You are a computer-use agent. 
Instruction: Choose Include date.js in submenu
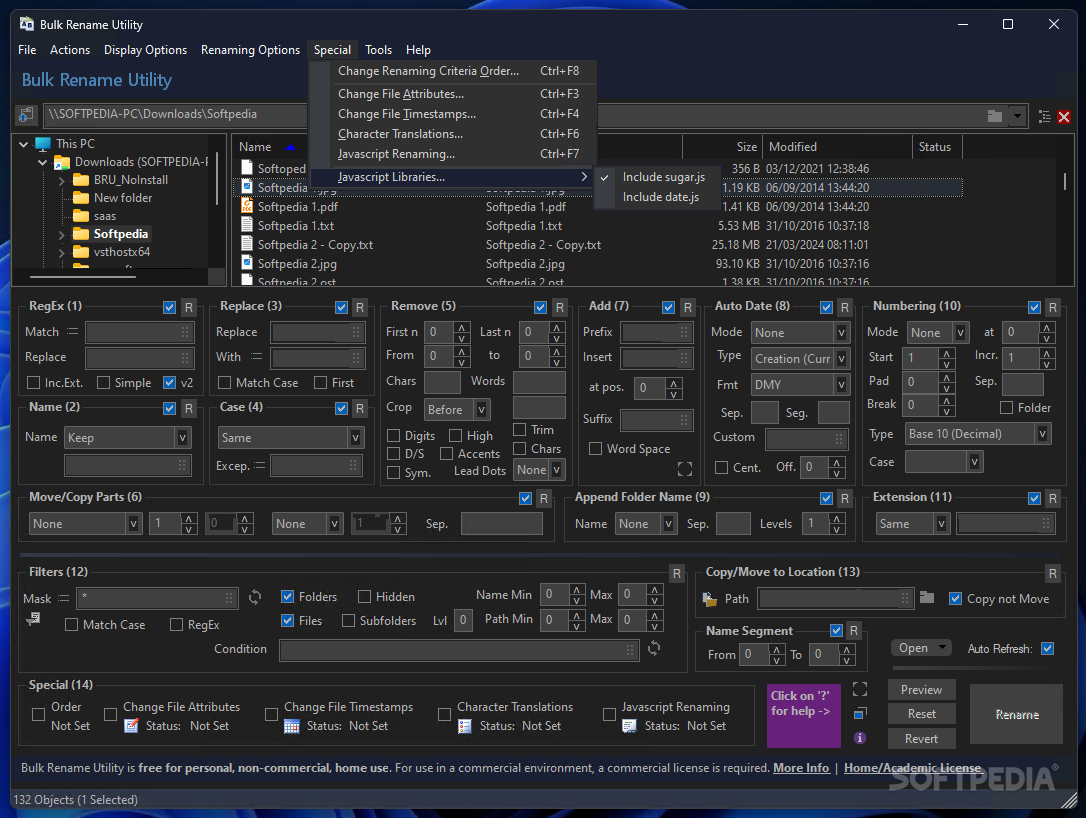point(658,197)
